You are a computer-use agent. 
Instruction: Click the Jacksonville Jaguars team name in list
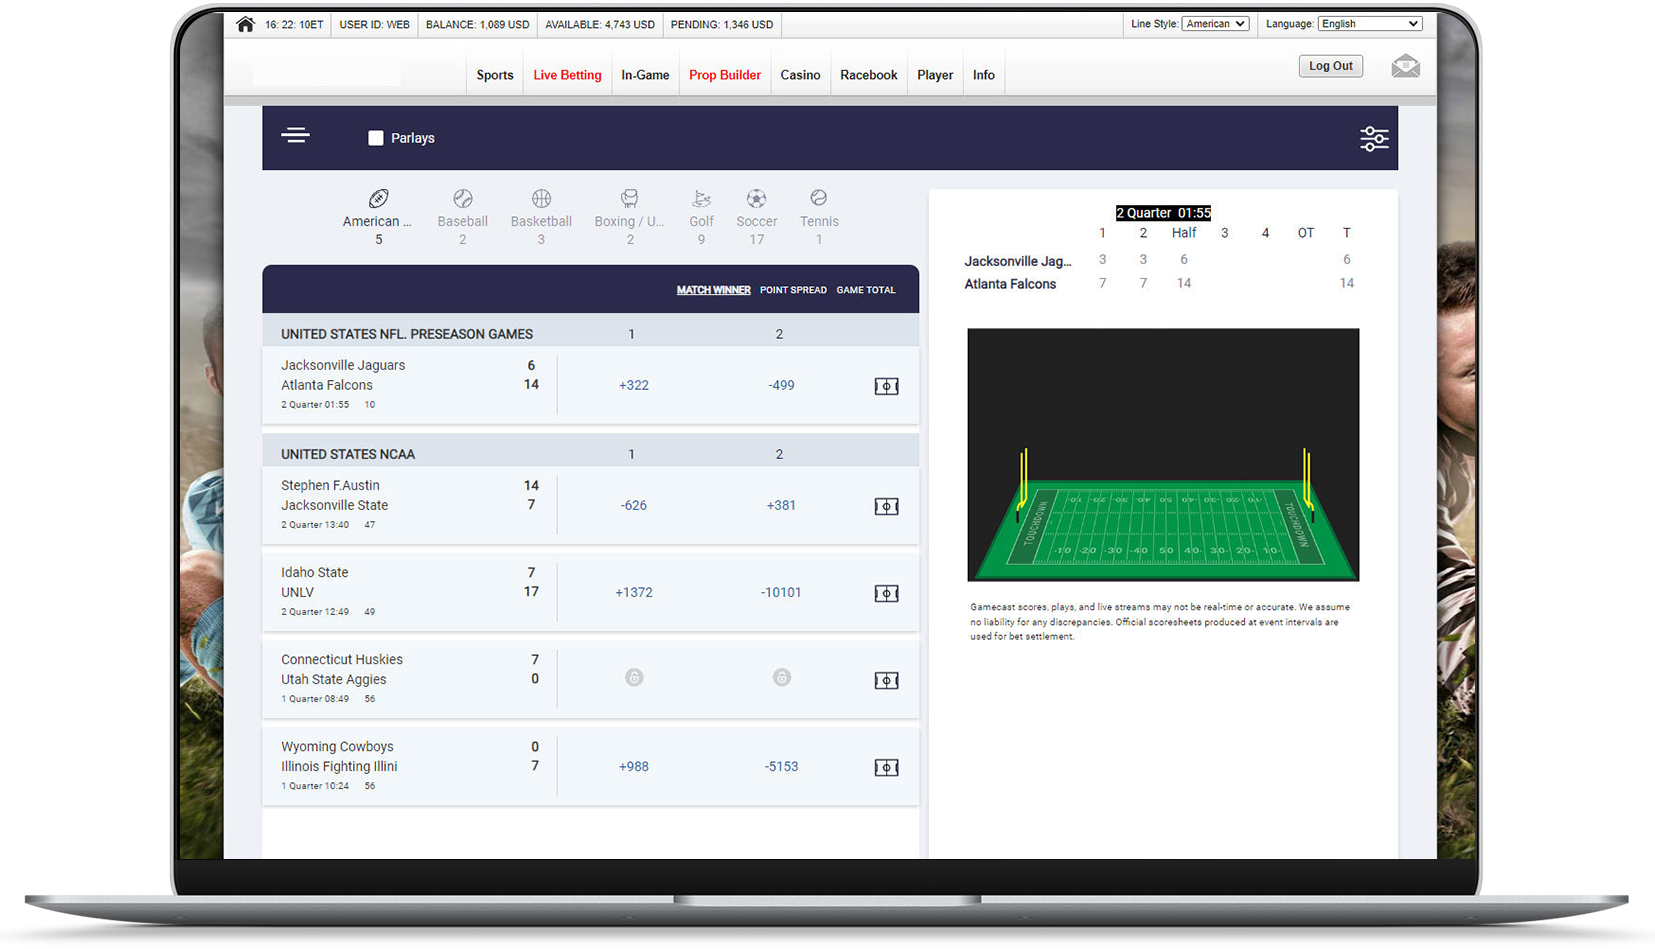tap(343, 365)
